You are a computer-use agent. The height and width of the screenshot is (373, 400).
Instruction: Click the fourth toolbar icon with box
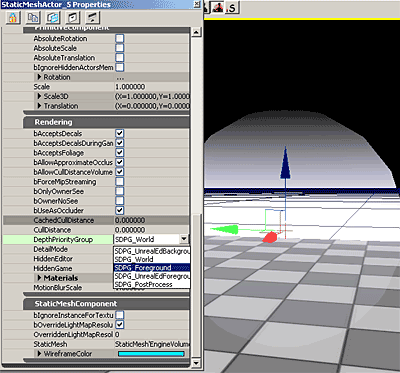73,18
